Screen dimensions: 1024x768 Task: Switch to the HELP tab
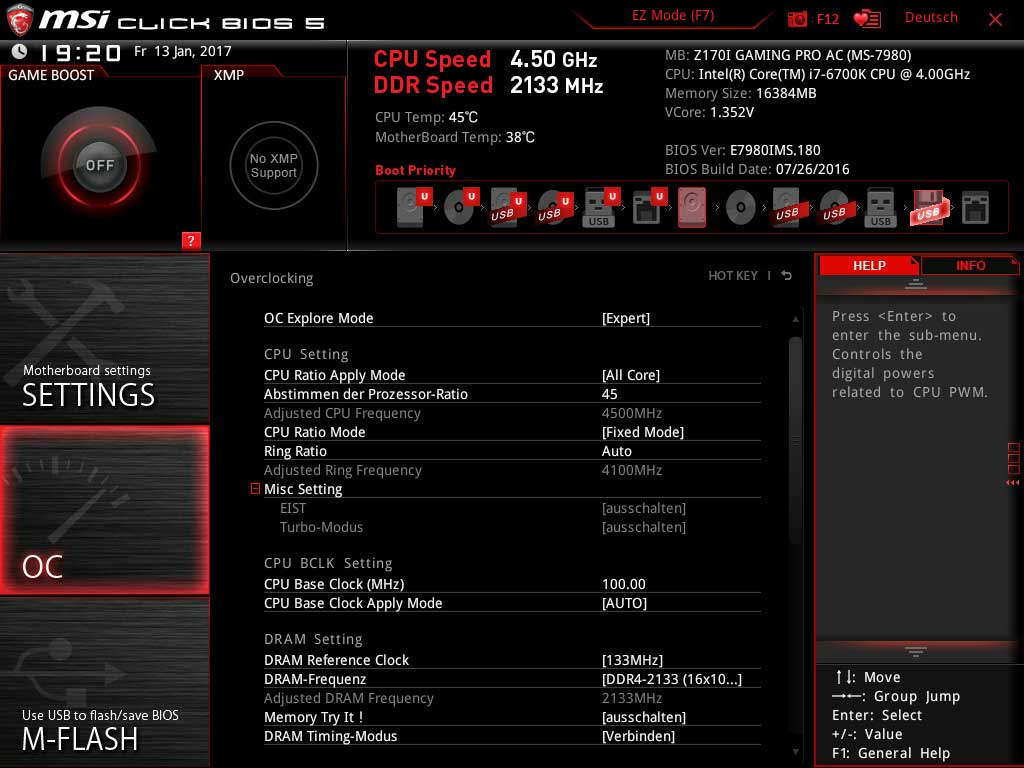(869, 265)
